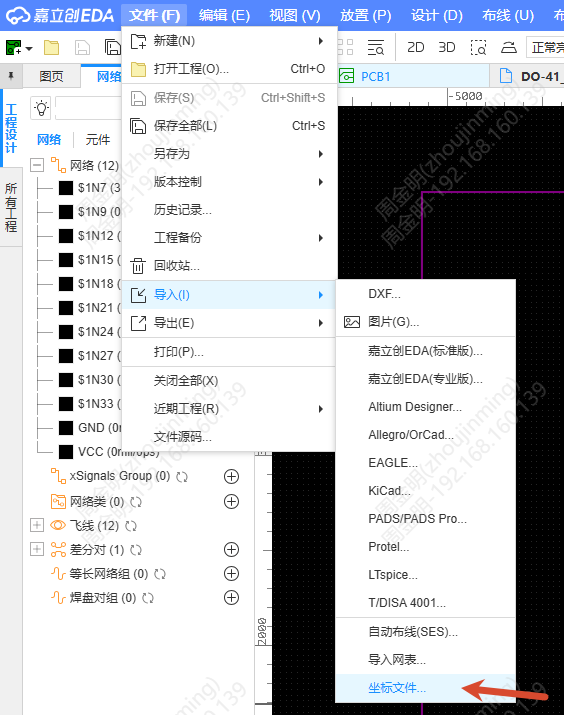The height and width of the screenshot is (715, 564).
Task: Click the lightbulb icon beside the search box
Action: click(x=41, y=108)
